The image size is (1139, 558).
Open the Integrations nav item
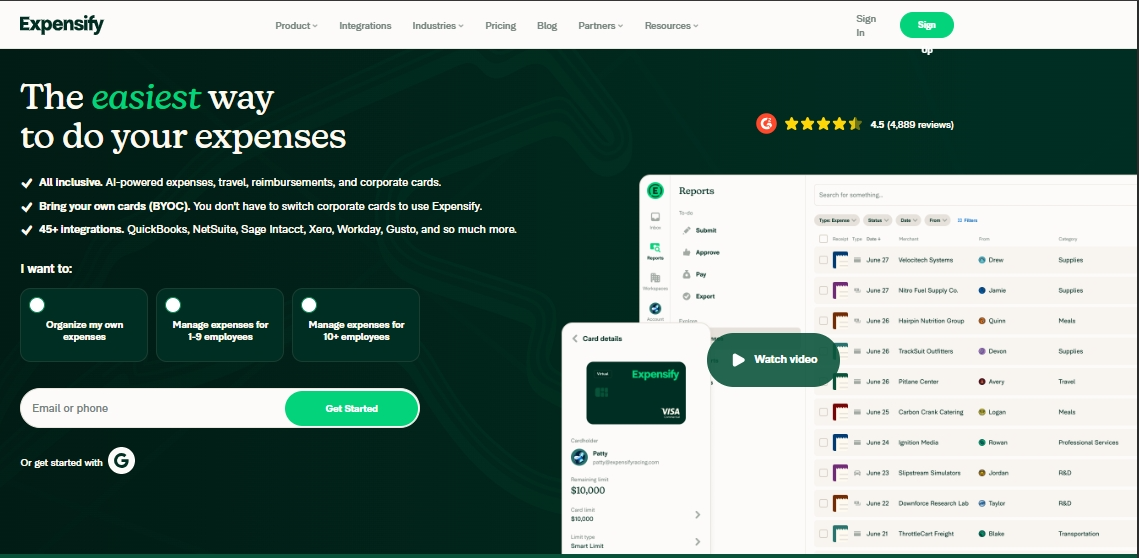pyautogui.click(x=365, y=25)
